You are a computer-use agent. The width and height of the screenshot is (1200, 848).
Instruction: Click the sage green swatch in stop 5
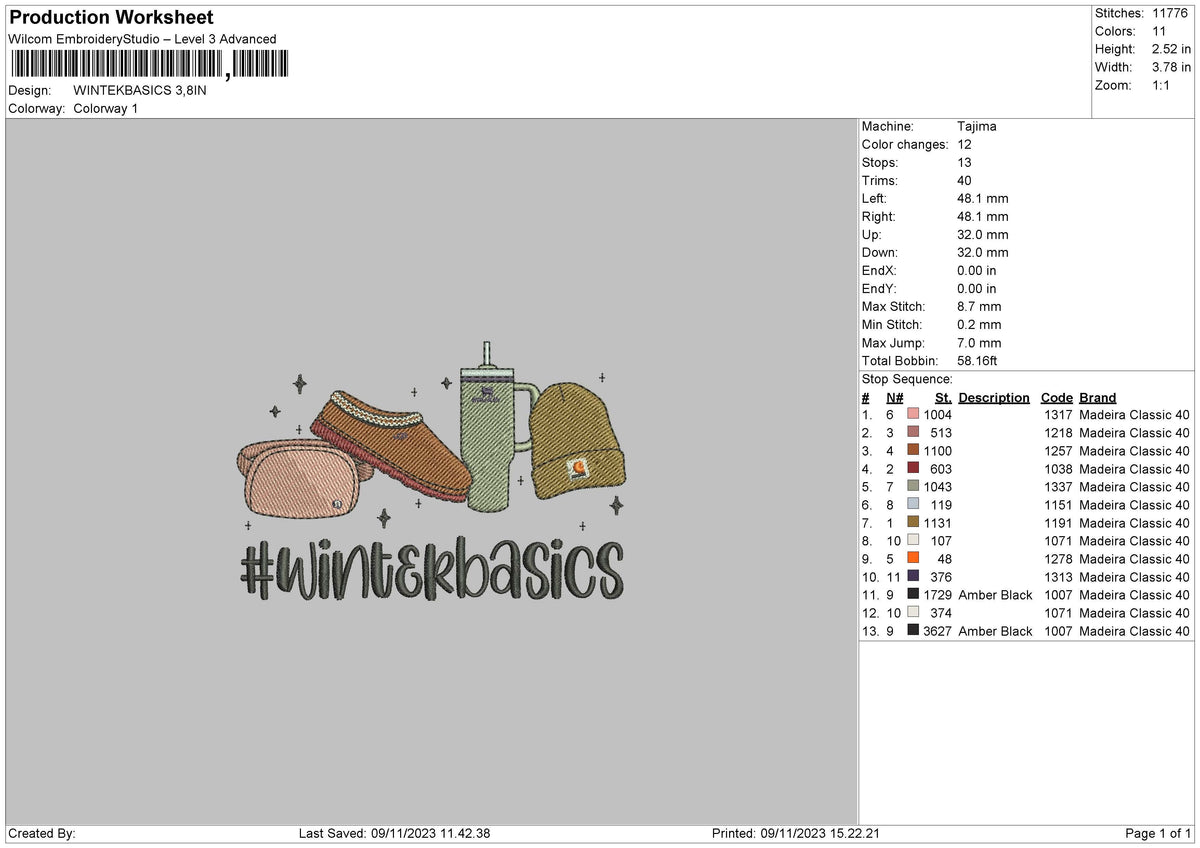(x=913, y=487)
